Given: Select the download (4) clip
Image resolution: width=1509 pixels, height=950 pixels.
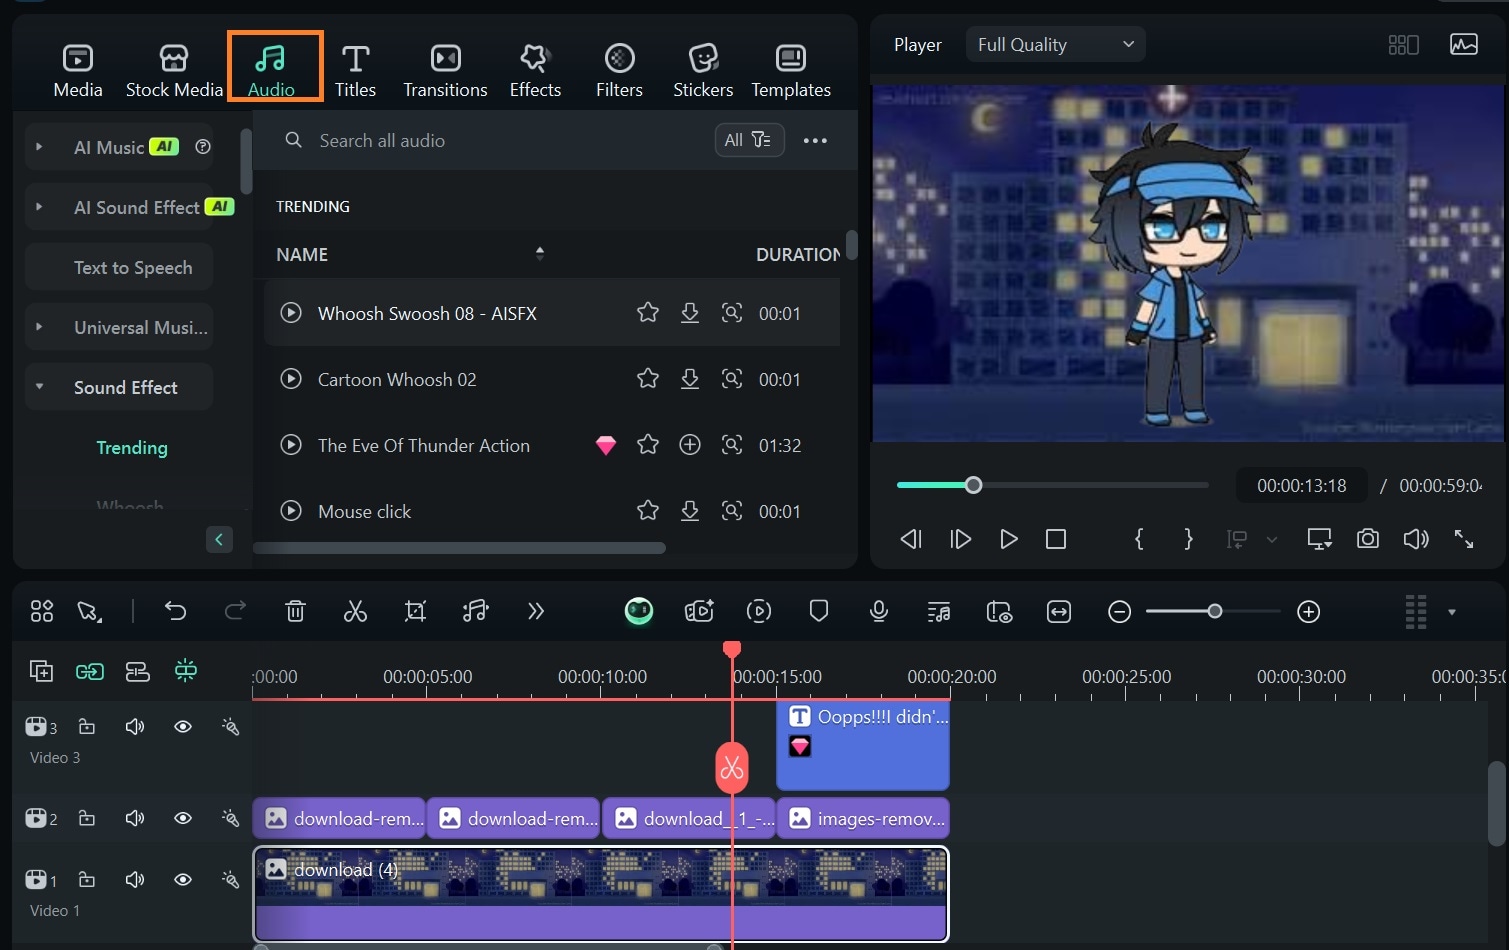Looking at the screenshot, I should pos(601,894).
